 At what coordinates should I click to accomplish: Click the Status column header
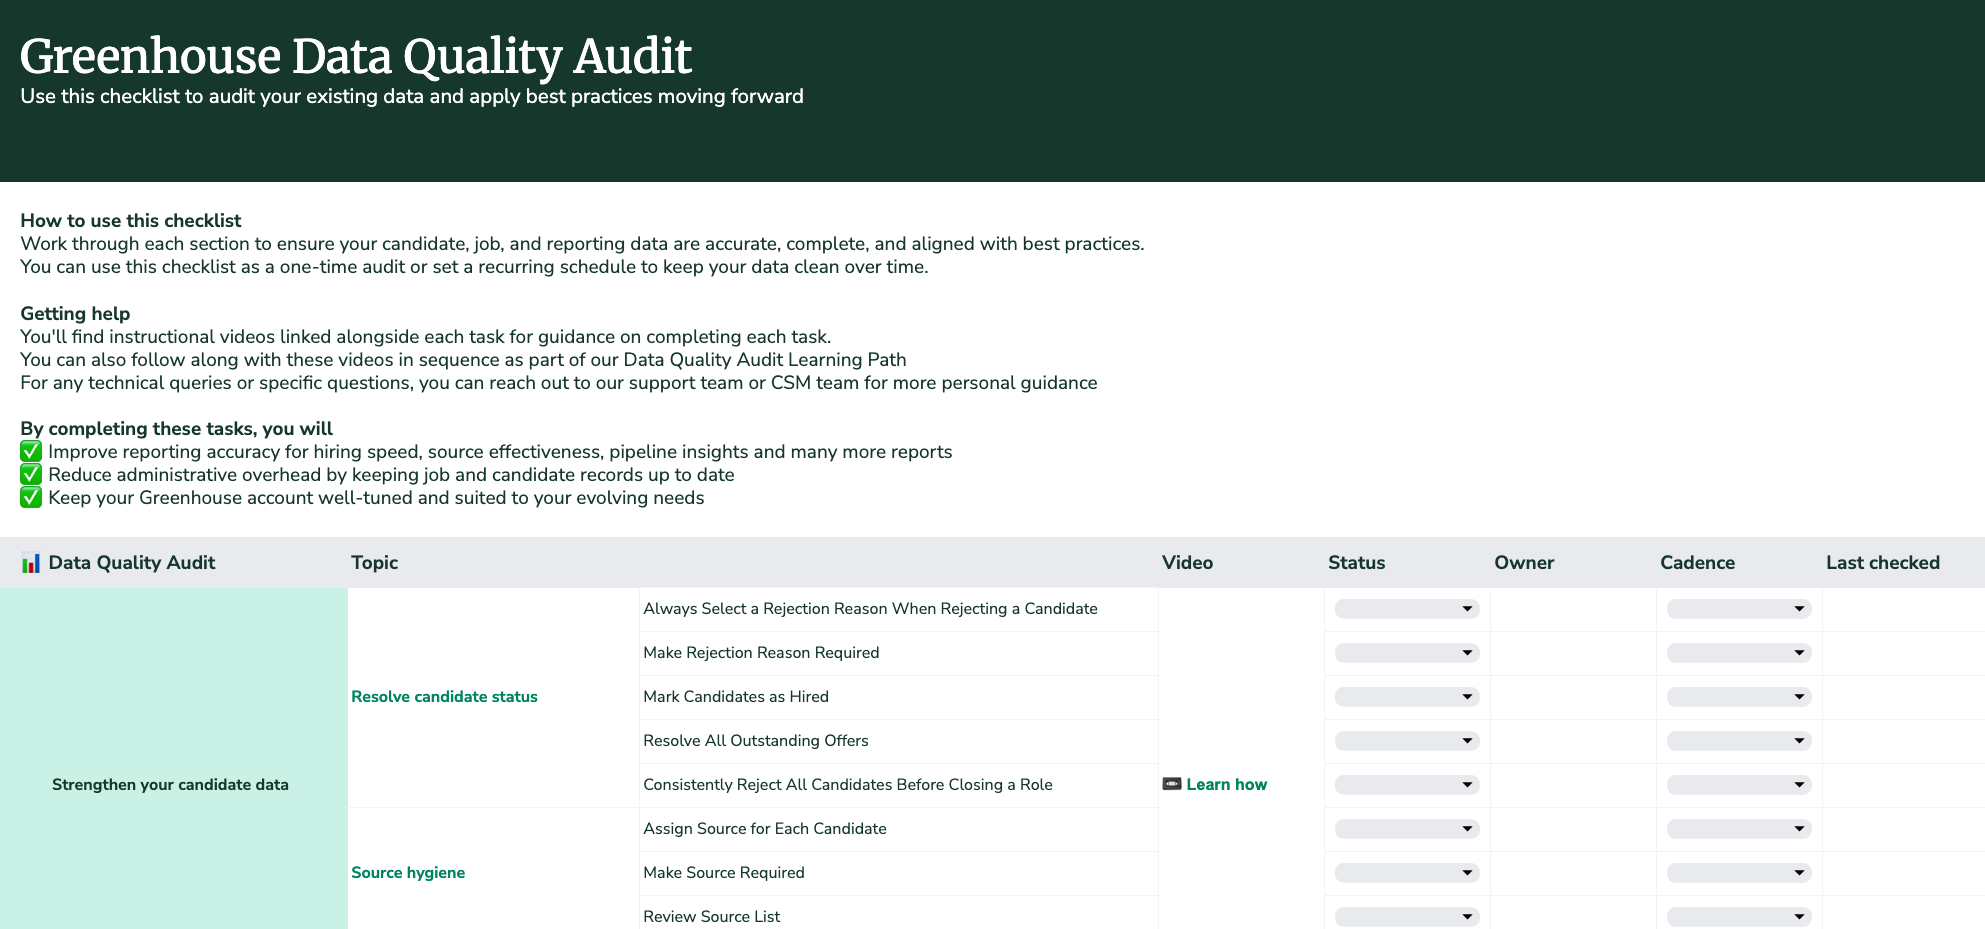pos(1356,563)
